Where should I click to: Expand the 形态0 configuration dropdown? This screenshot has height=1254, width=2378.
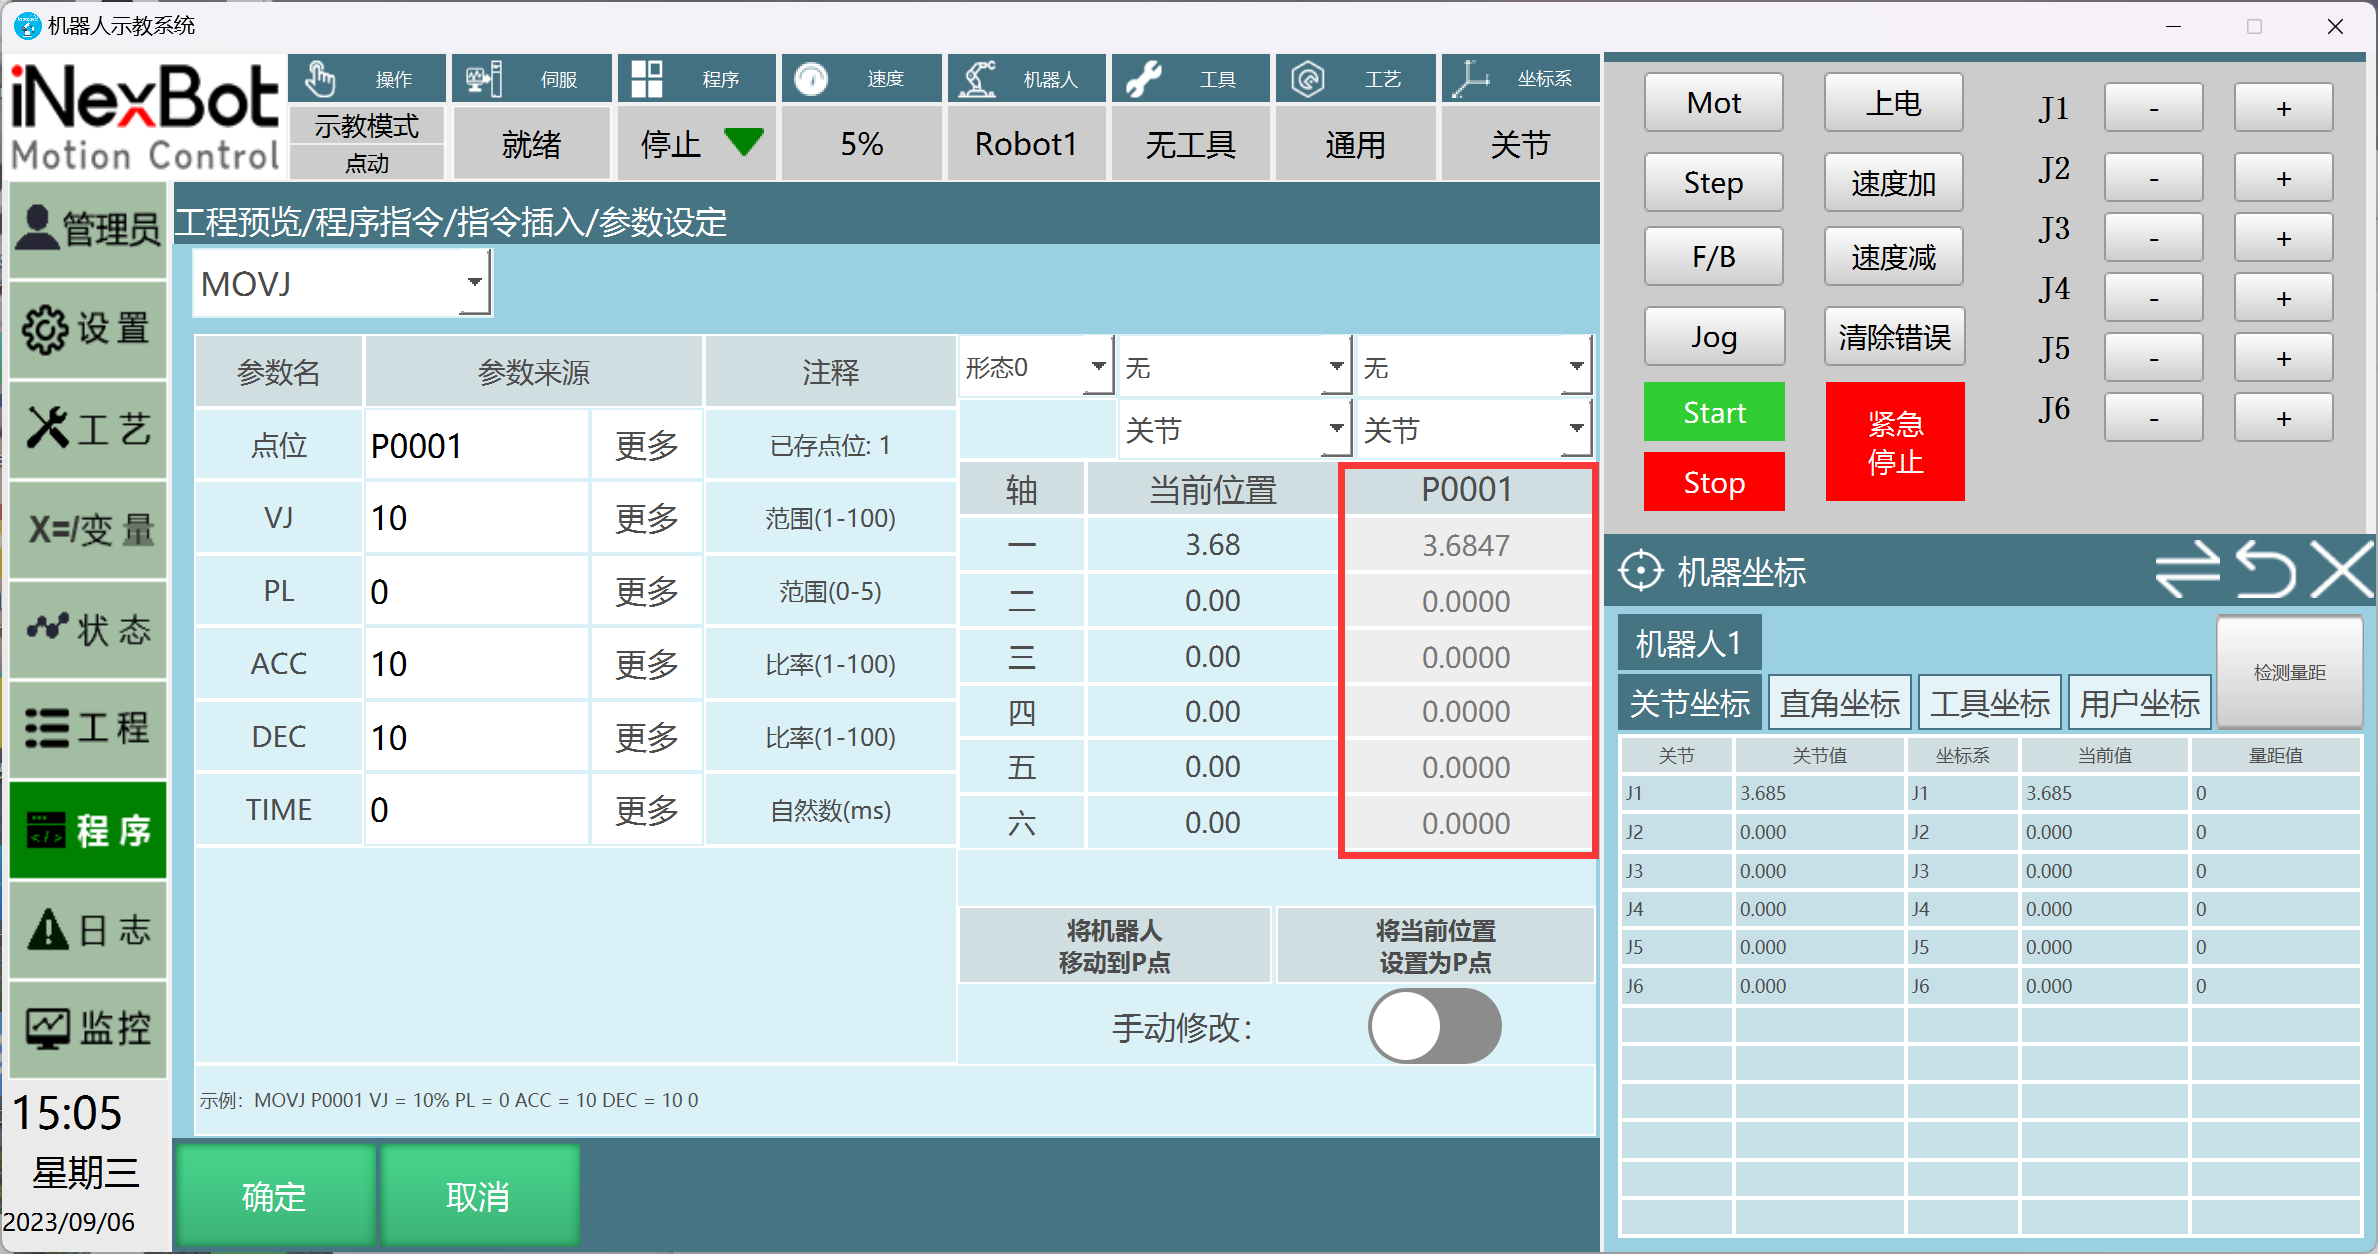tap(1098, 367)
